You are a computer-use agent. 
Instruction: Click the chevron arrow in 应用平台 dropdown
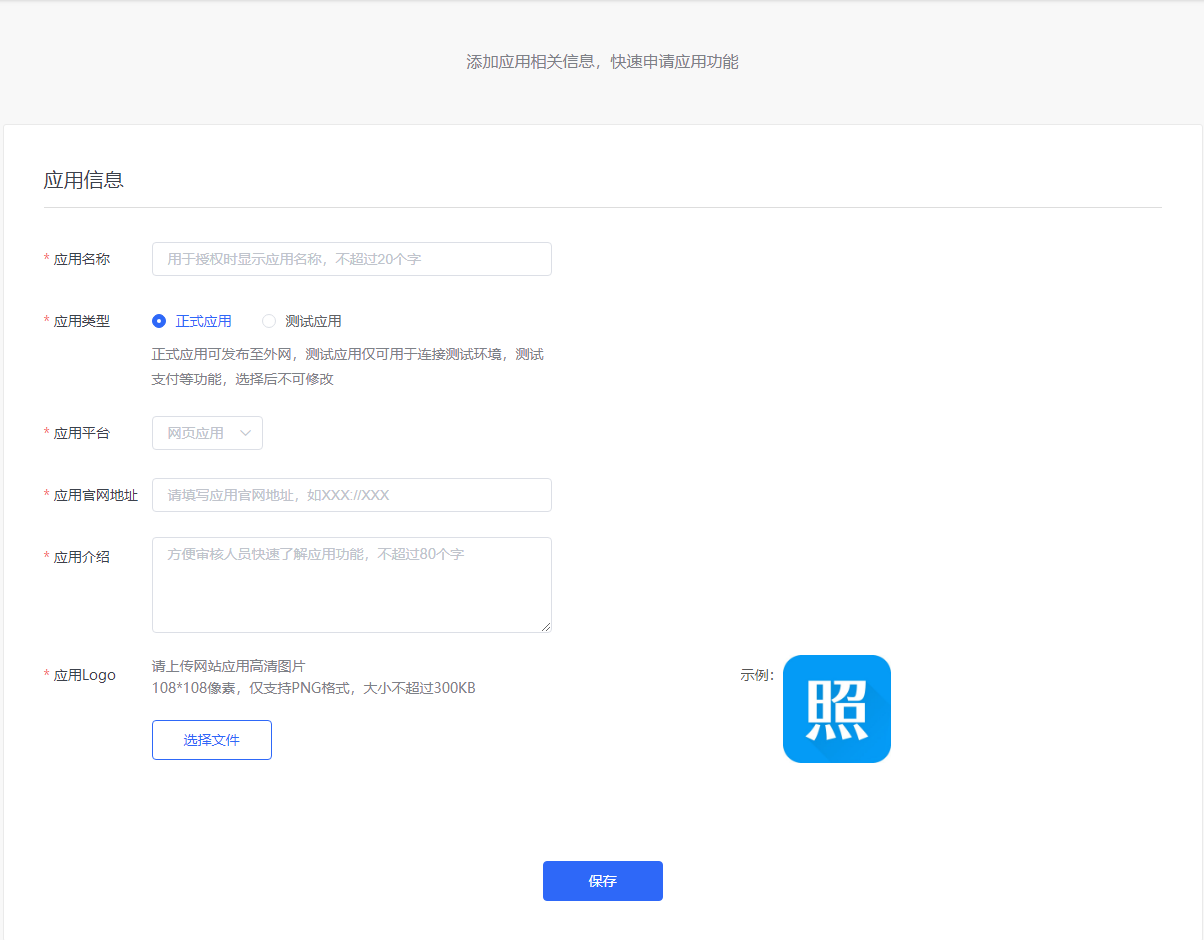pyautogui.click(x=246, y=433)
